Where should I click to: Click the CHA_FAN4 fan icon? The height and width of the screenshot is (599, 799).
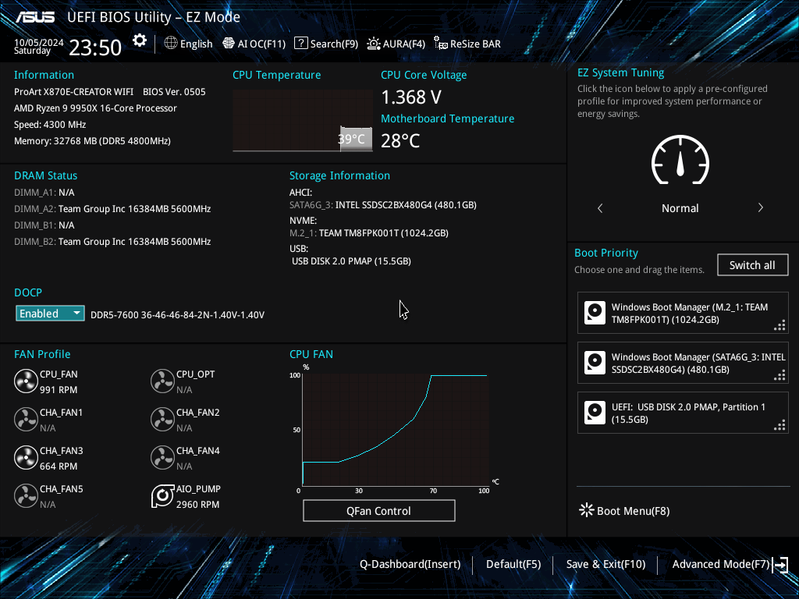[x=163, y=457]
